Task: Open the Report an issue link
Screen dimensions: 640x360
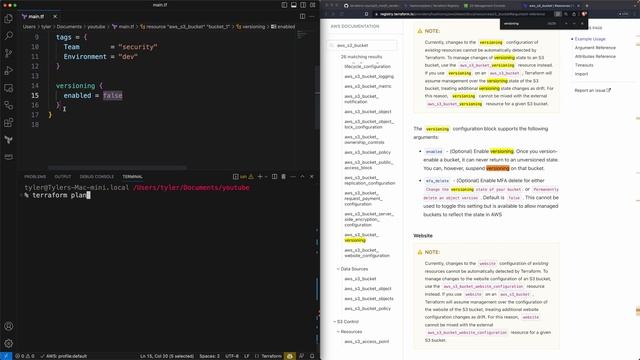Action: tap(592, 90)
